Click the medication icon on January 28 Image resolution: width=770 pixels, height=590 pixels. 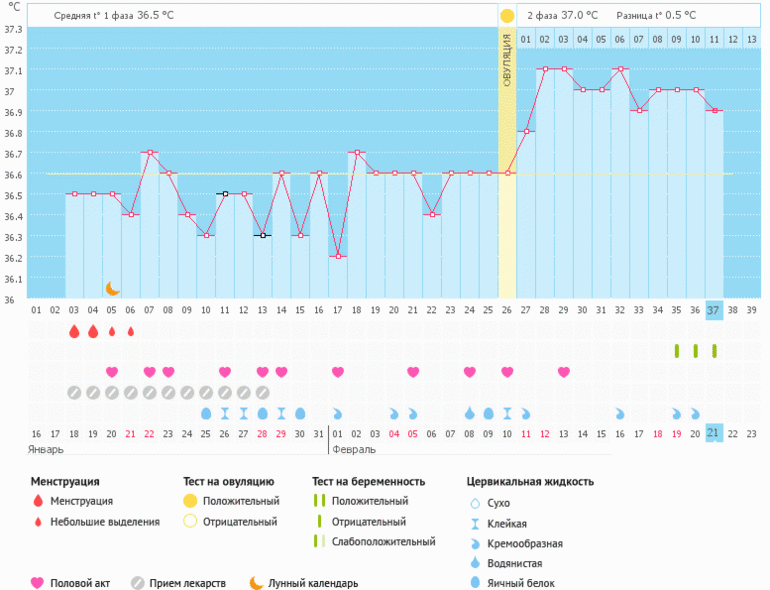tap(262, 392)
